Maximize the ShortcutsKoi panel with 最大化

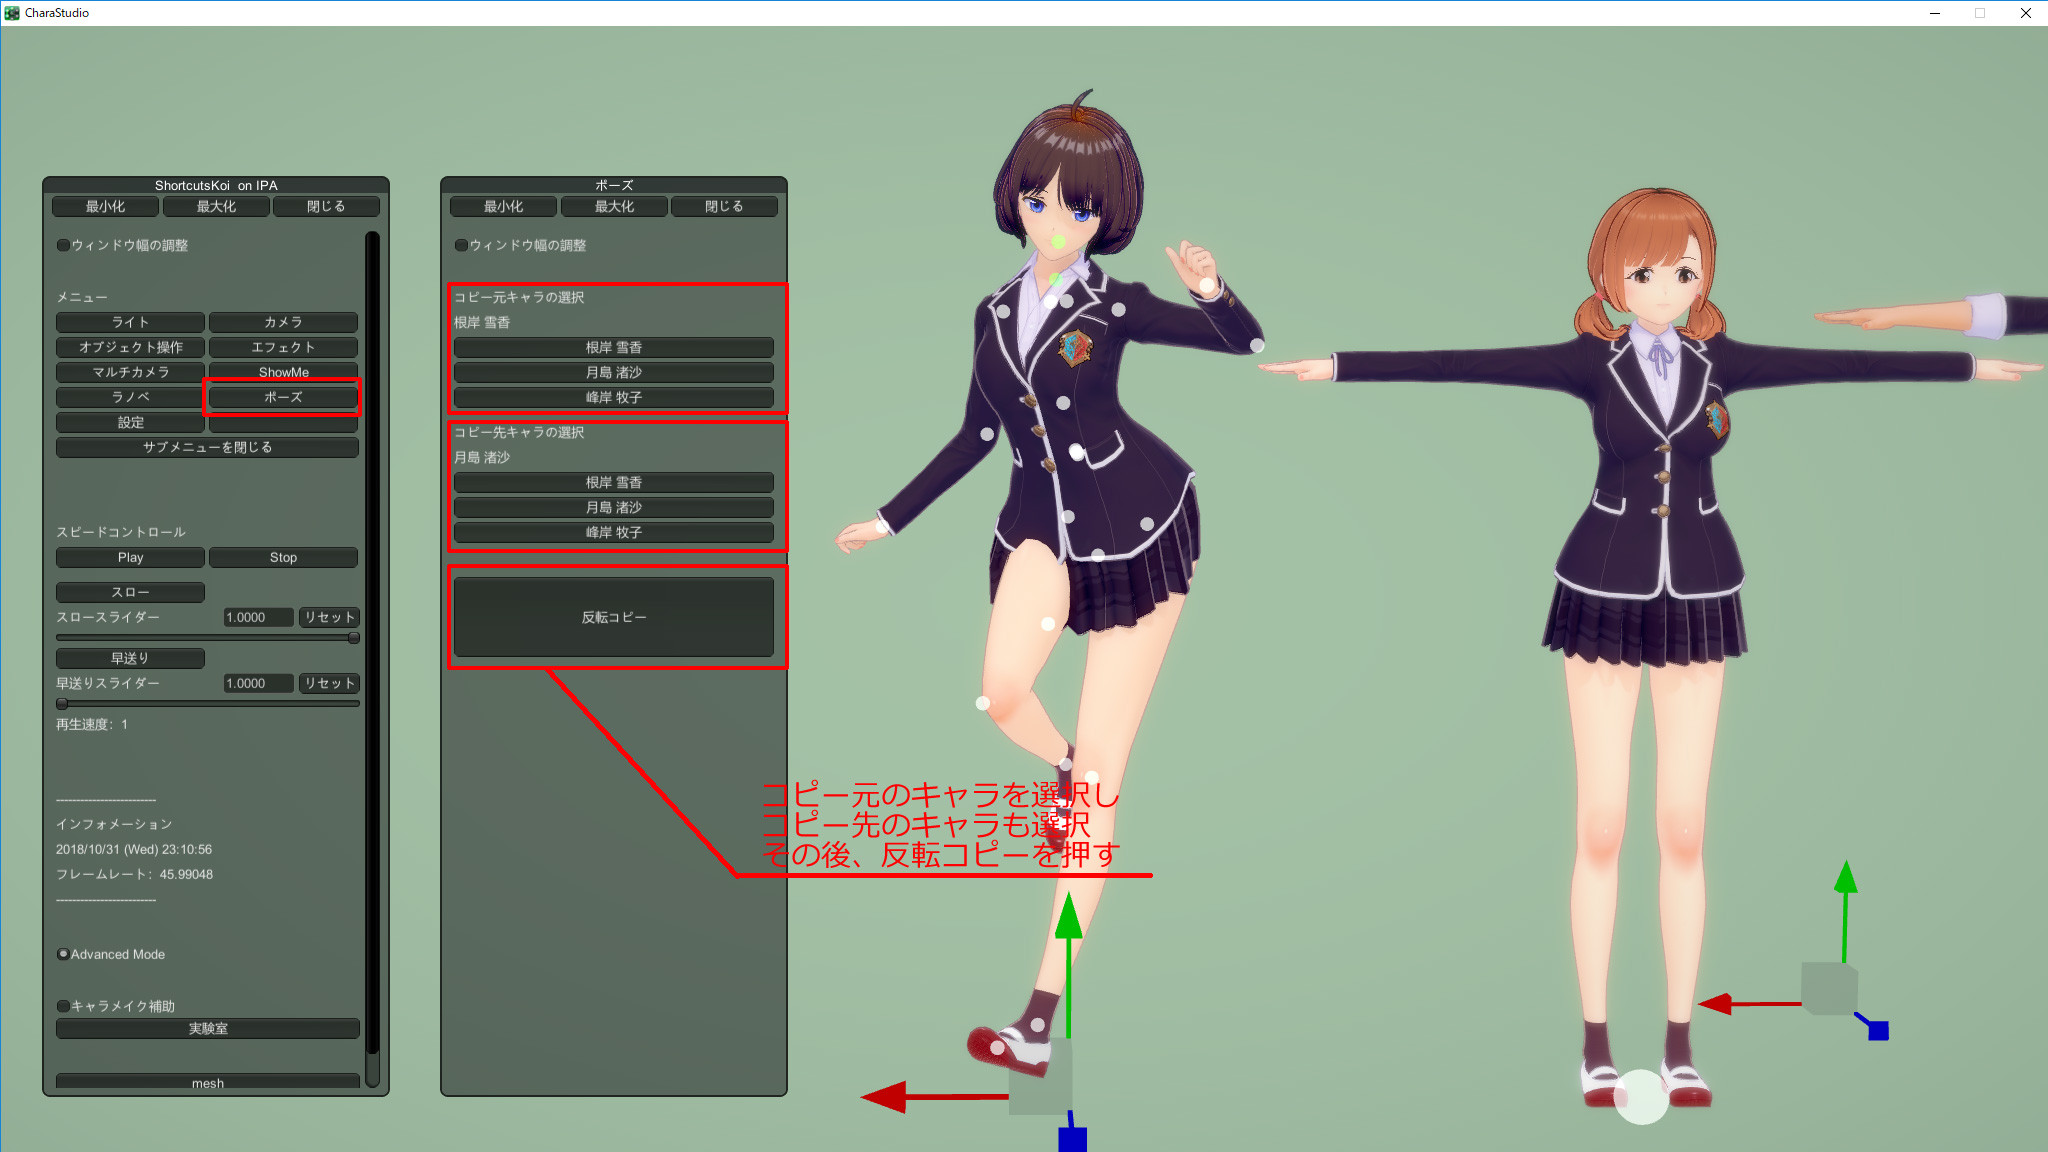[216, 206]
